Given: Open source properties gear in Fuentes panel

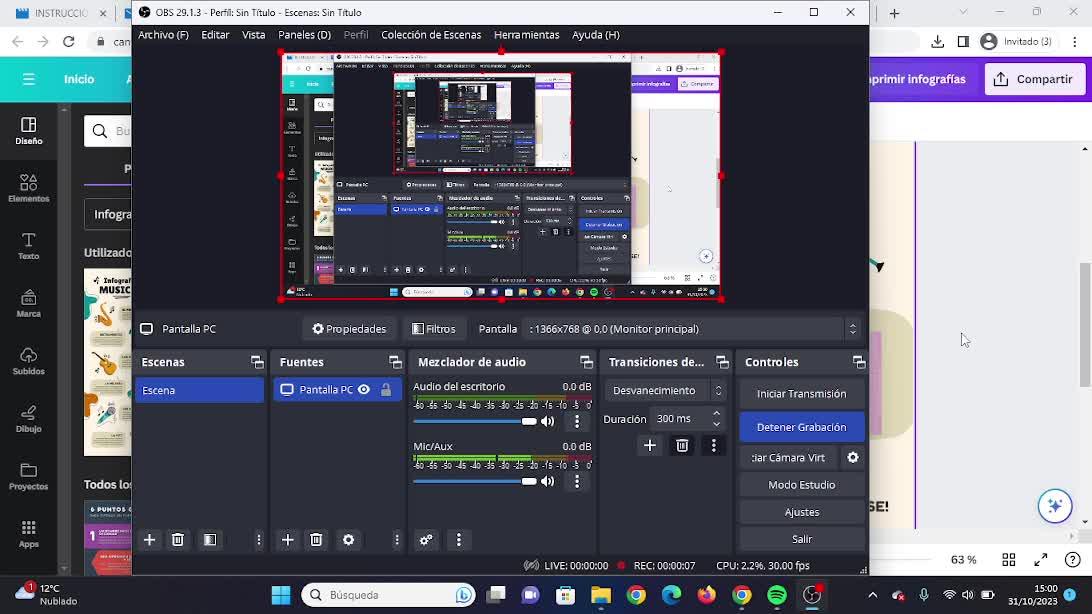Looking at the screenshot, I should (x=348, y=540).
